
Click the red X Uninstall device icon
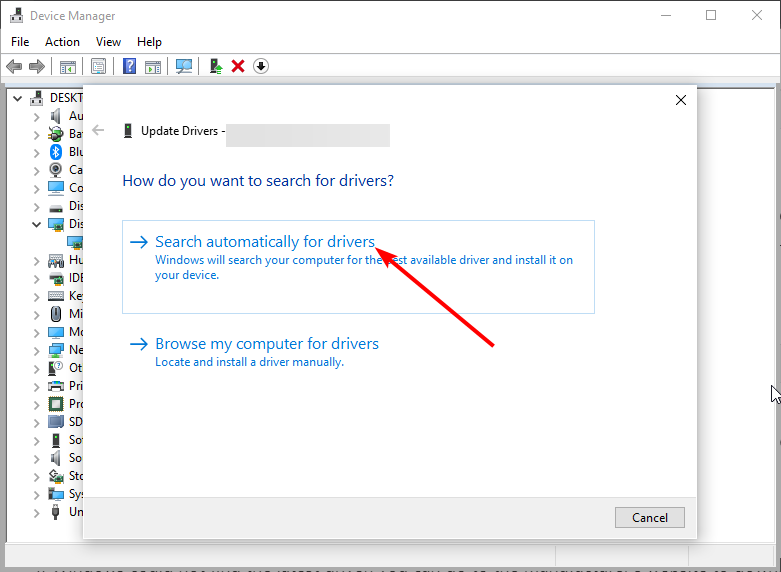click(238, 66)
